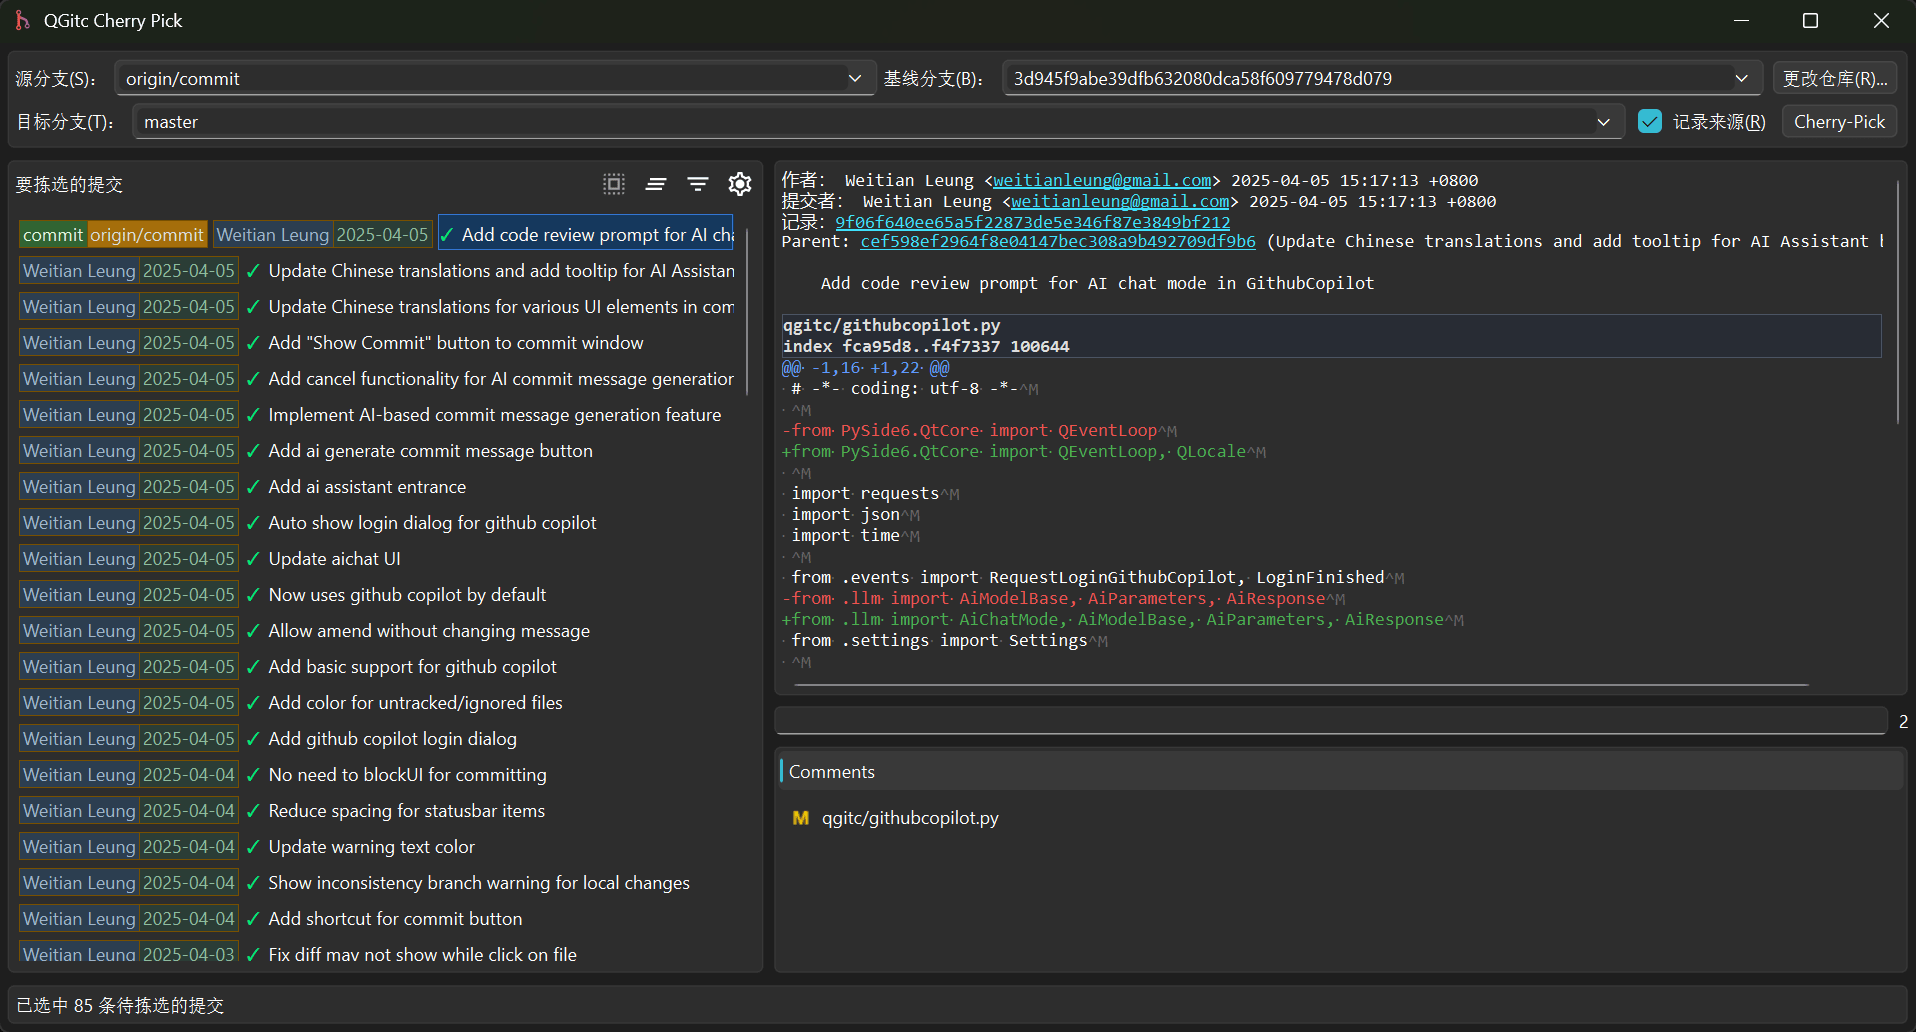Screen dimensions: 1916x1032
Task: Uncheck the 'Update warning text color' commit
Action: (253, 847)
